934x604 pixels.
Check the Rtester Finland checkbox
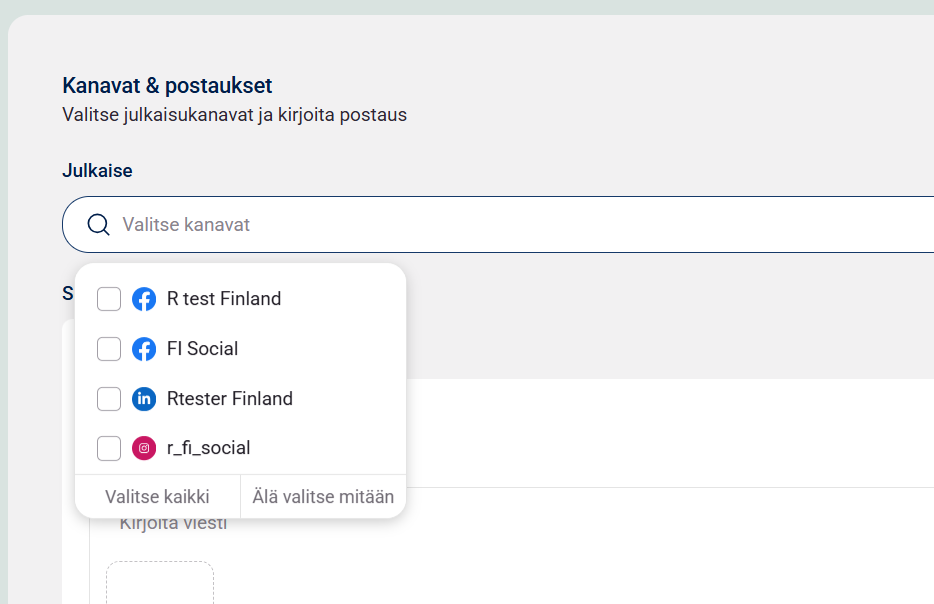[109, 399]
